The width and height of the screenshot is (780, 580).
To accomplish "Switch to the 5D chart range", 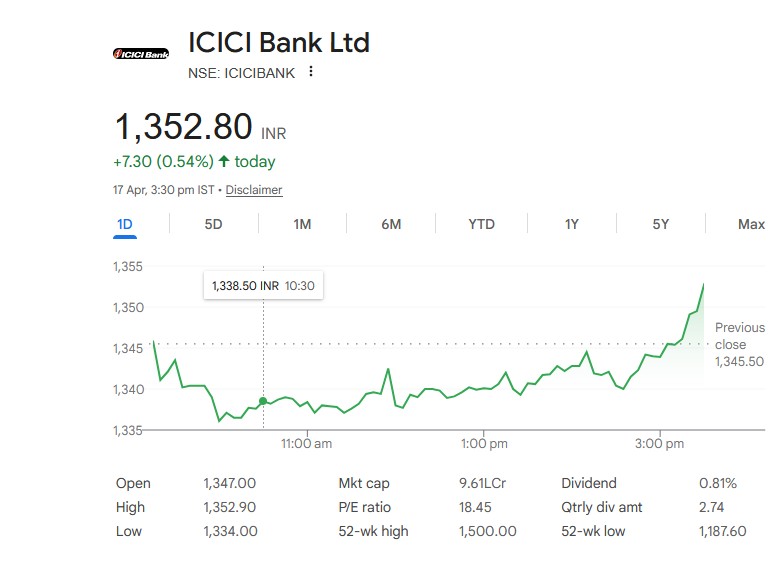I will [213, 224].
